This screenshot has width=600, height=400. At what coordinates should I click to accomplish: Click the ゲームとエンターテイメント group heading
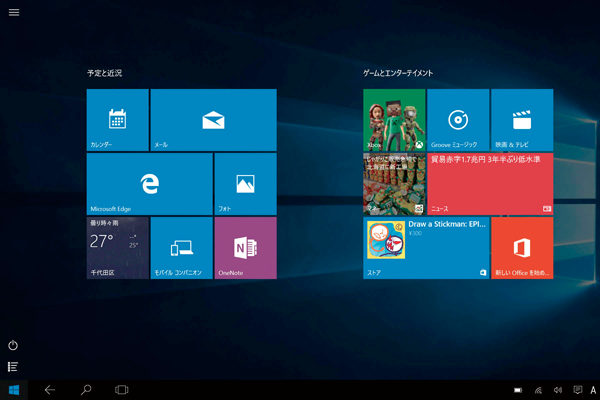click(x=398, y=73)
